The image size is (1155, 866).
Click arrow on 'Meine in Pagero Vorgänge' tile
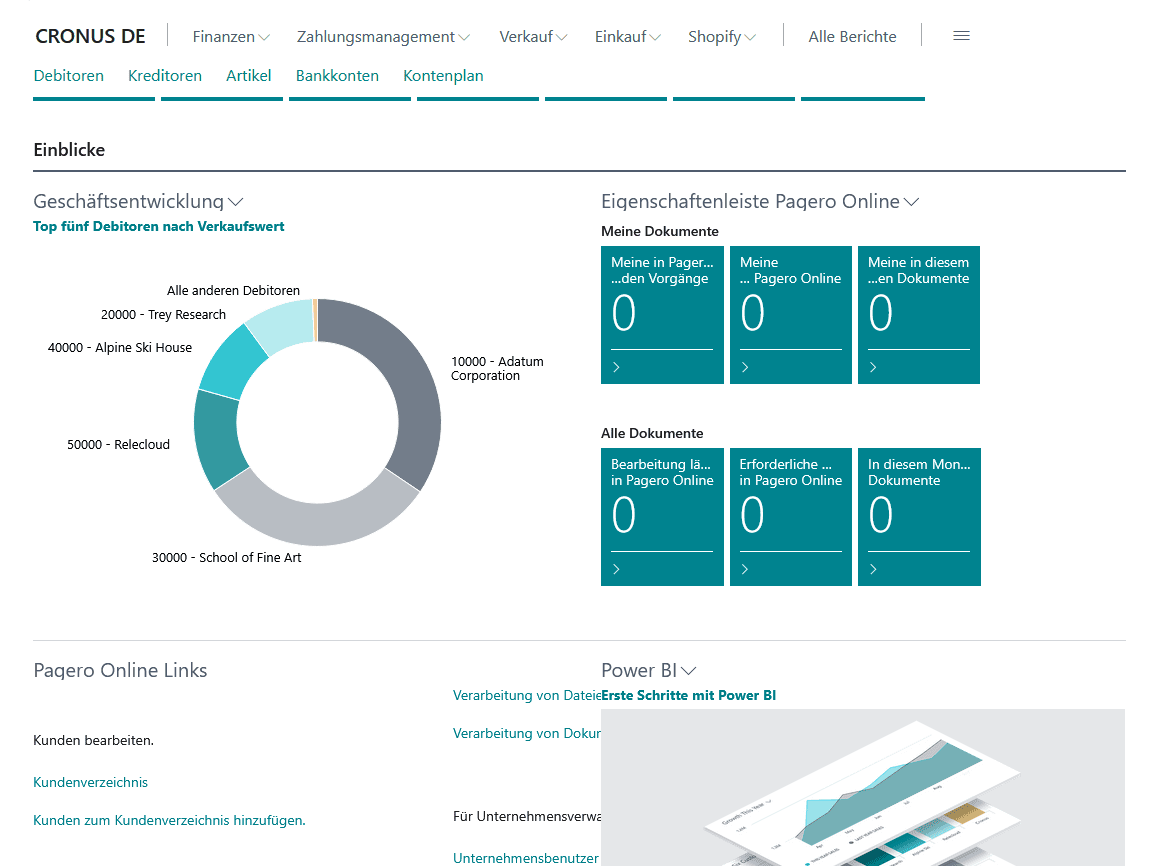[616, 367]
